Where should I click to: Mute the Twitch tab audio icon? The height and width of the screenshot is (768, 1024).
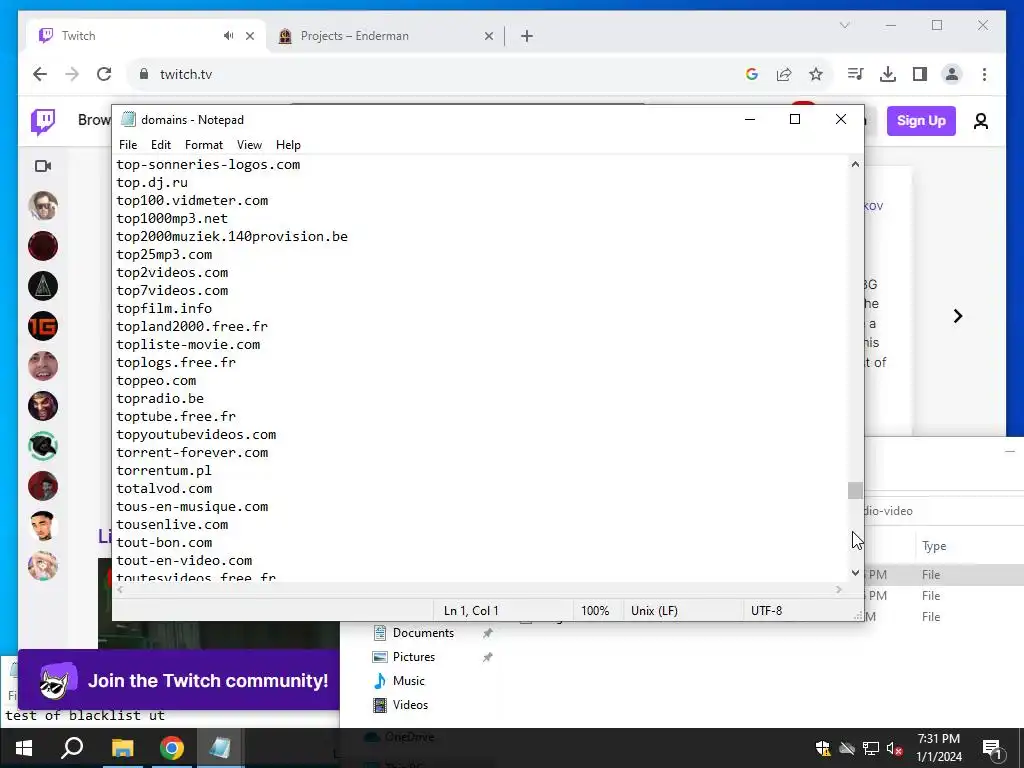[x=228, y=36]
